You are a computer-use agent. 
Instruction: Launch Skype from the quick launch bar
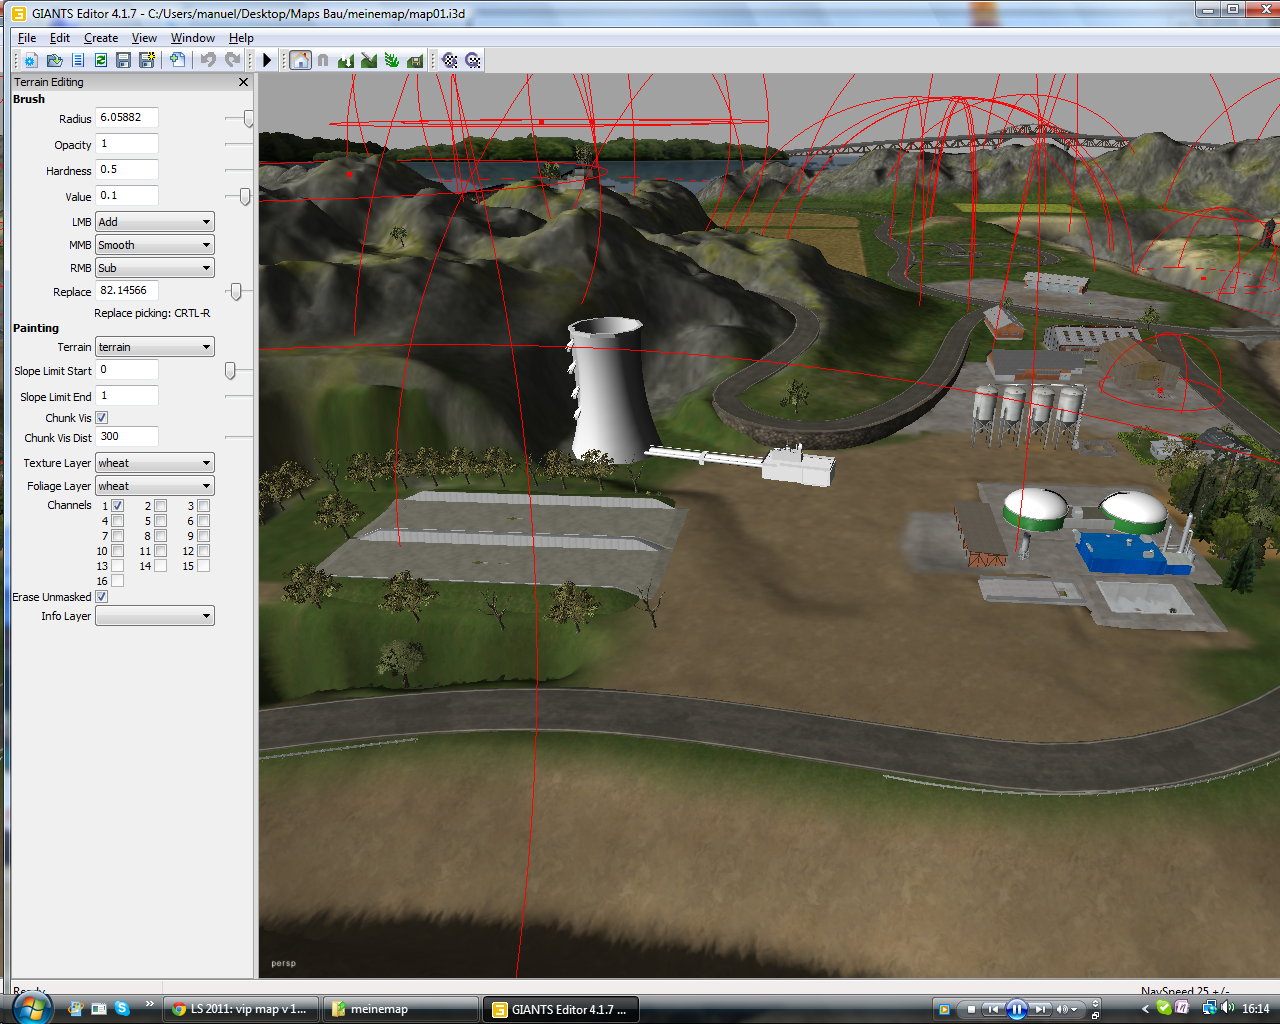click(122, 1008)
